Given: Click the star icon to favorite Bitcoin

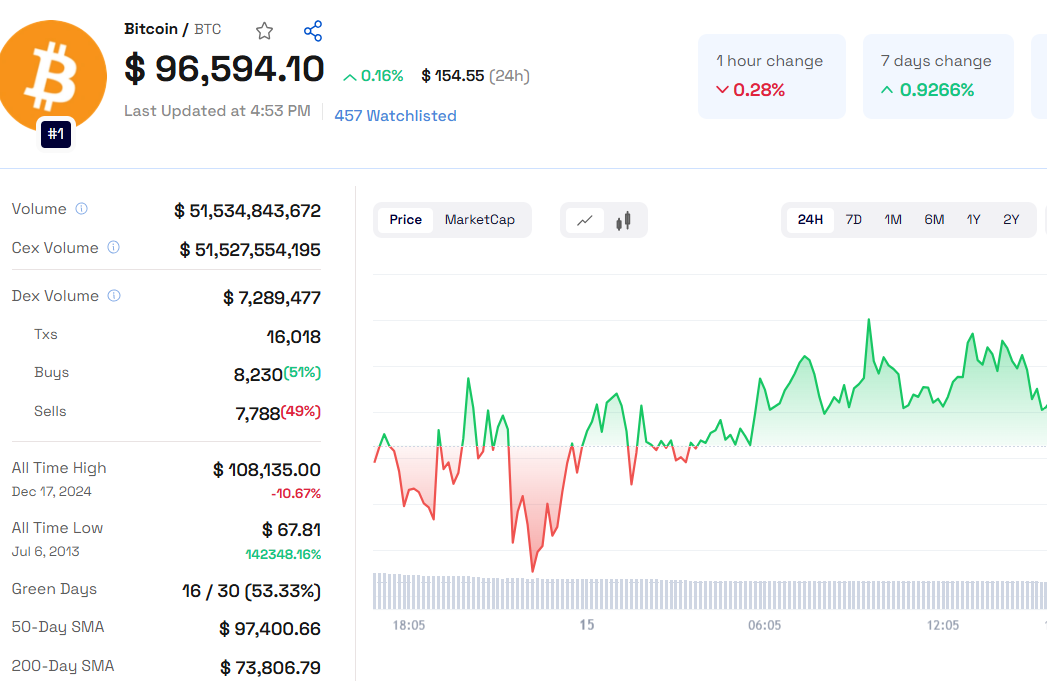Looking at the screenshot, I should pyautogui.click(x=264, y=31).
